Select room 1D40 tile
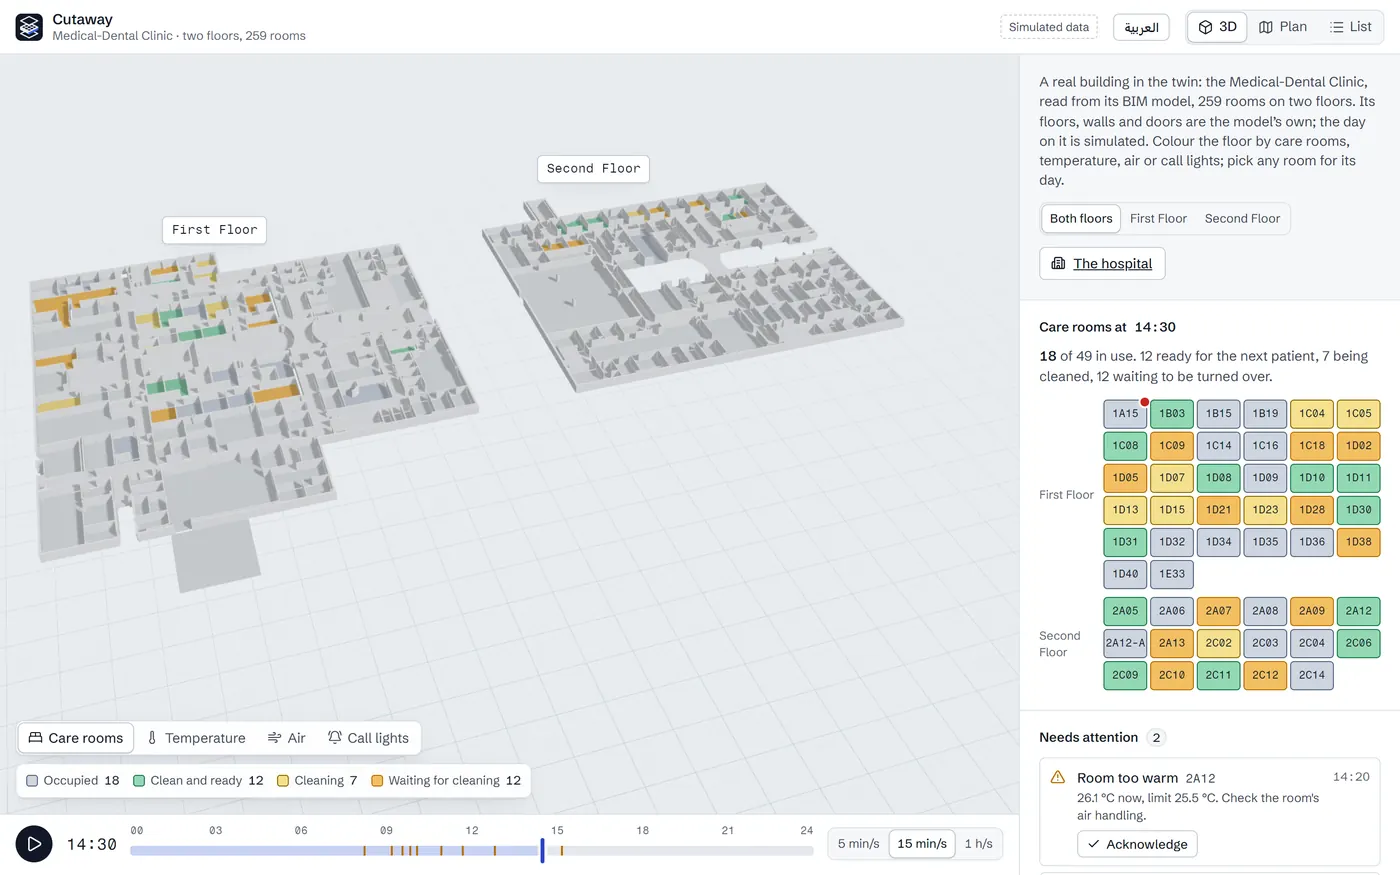The height and width of the screenshot is (875, 1400). tap(1125, 574)
